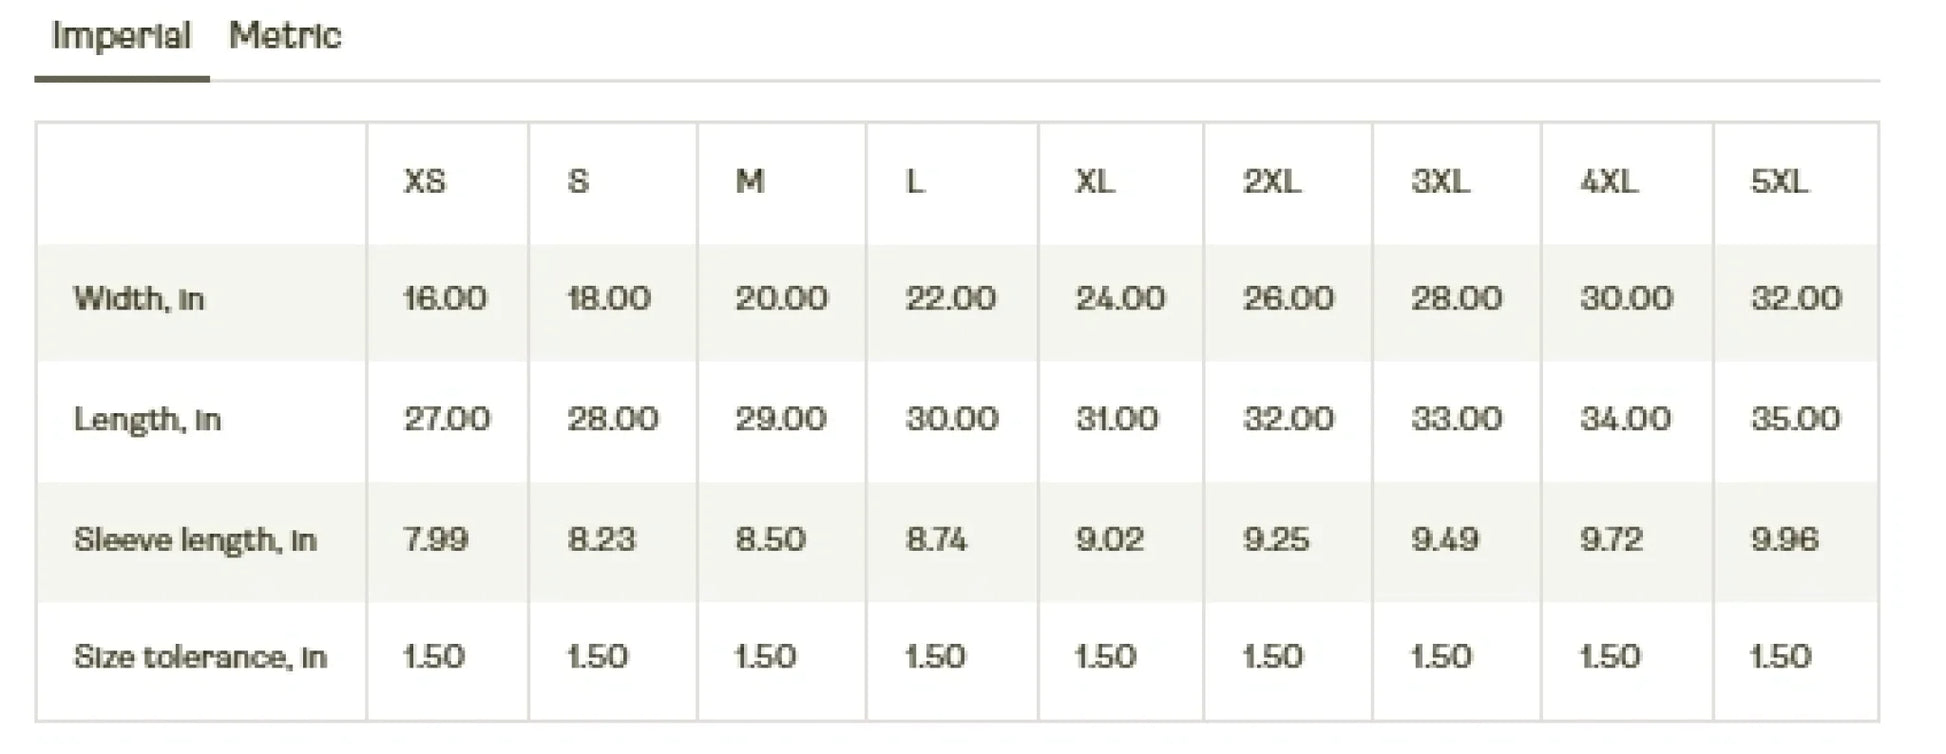Click the 32.00 width value for 5XL
The width and height of the screenshot is (1946, 754).
1796,298
